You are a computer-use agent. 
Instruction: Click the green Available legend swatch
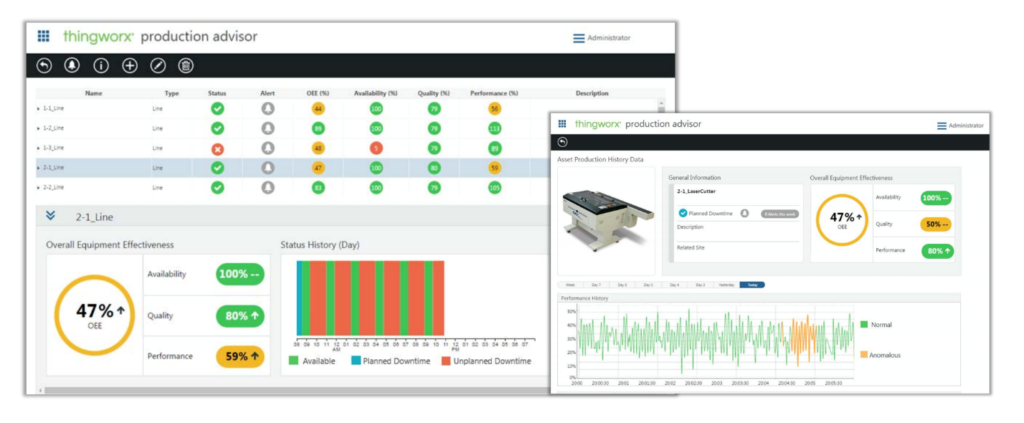pos(294,360)
